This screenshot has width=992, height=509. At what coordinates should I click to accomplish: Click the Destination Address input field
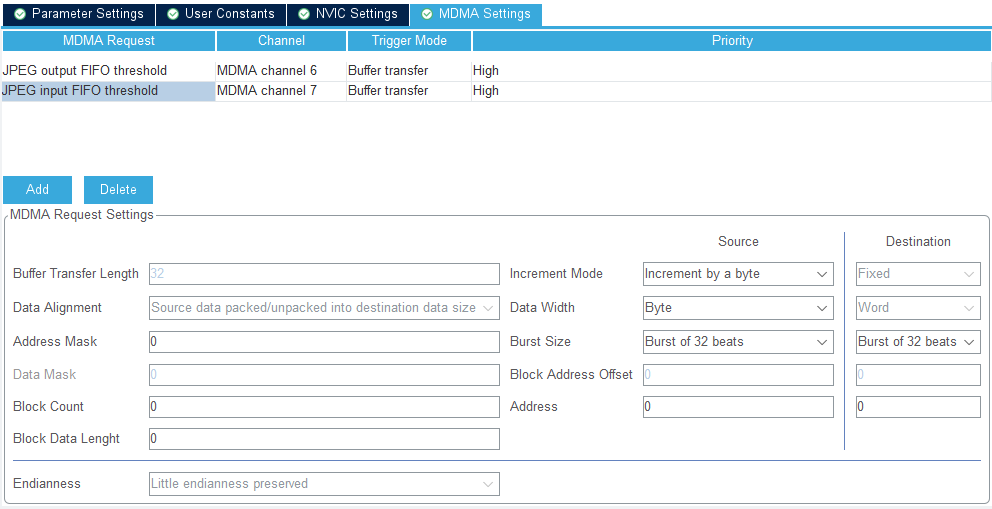click(918, 407)
